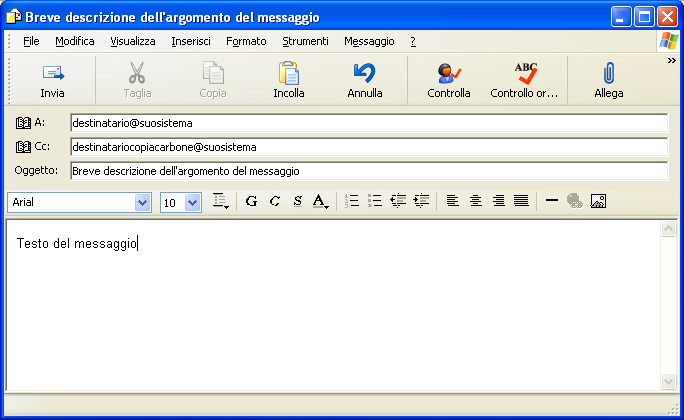
Task: Toggle underline (S) formatting
Action: 298,201
